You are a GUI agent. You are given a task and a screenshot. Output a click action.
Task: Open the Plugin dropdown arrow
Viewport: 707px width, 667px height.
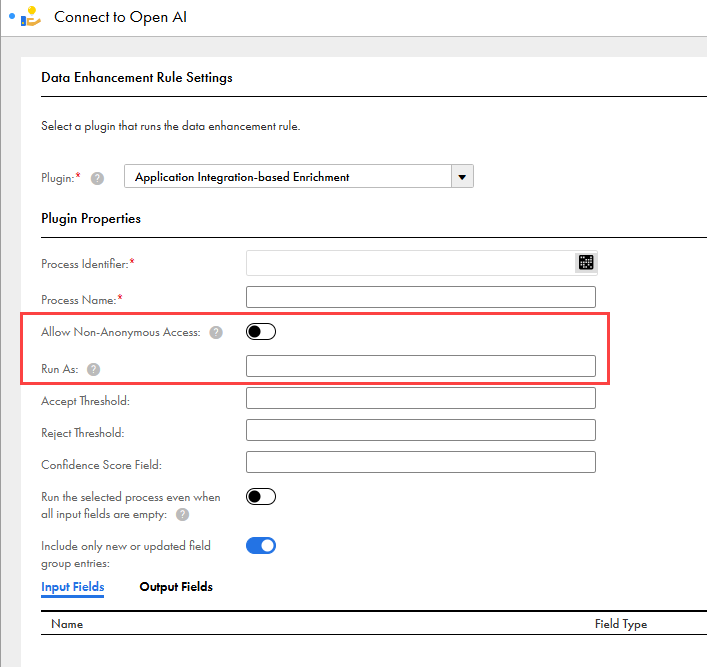click(x=462, y=177)
